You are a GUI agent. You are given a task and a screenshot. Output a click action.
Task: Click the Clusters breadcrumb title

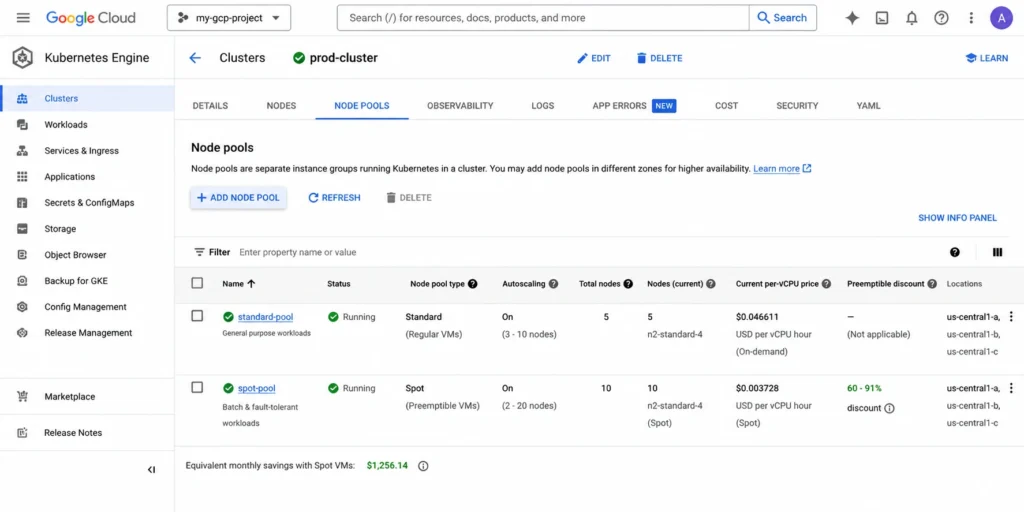click(x=242, y=58)
